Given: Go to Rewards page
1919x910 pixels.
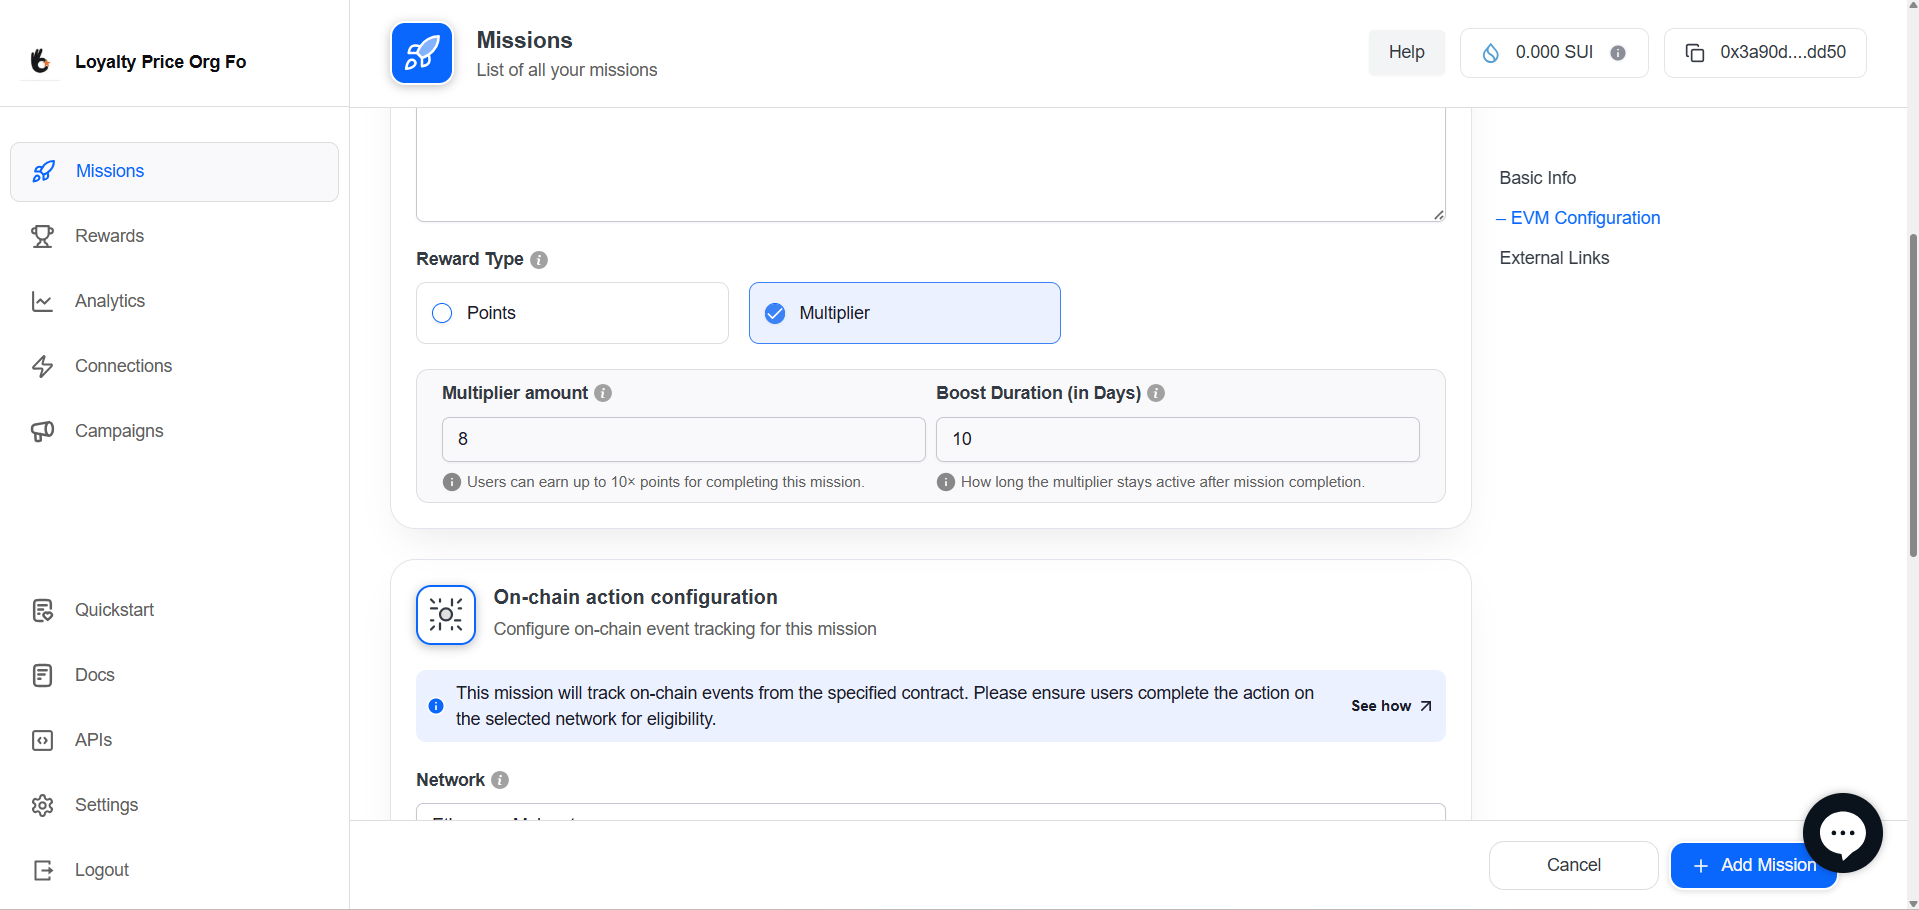Looking at the screenshot, I should coord(174,236).
